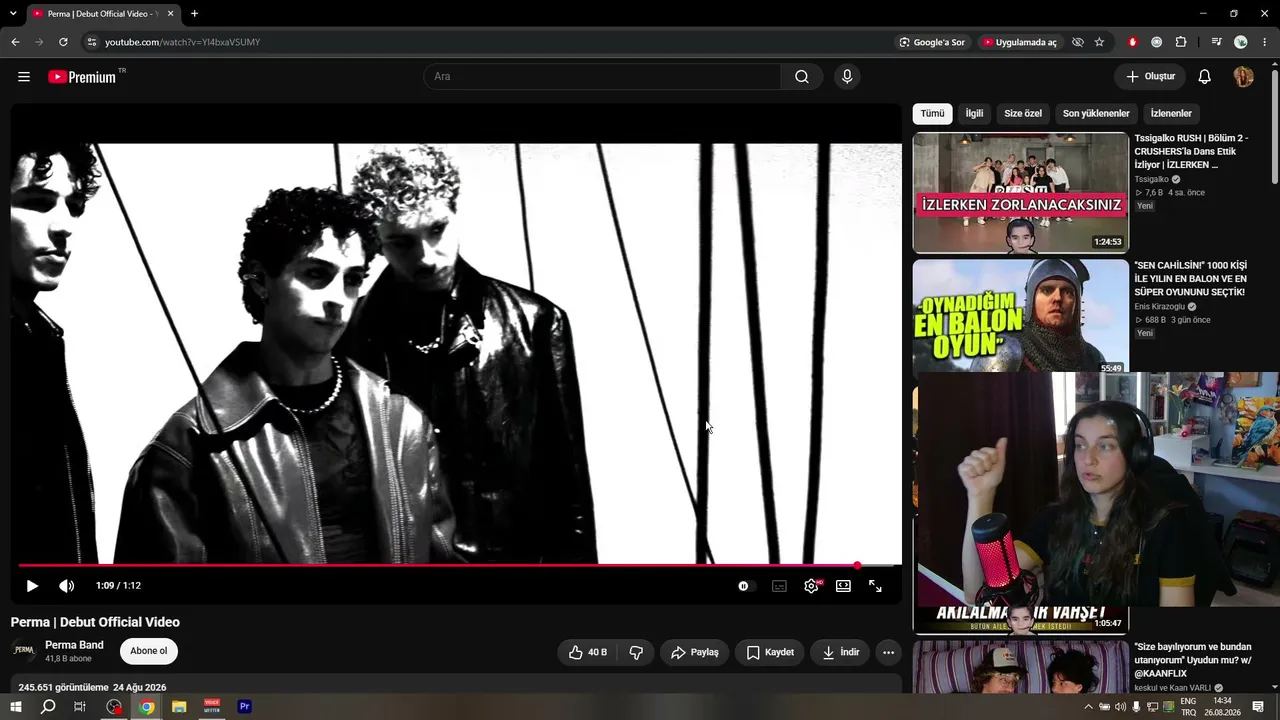Open YouTube notifications bell
The width and height of the screenshot is (1280, 720).
[1205, 77]
